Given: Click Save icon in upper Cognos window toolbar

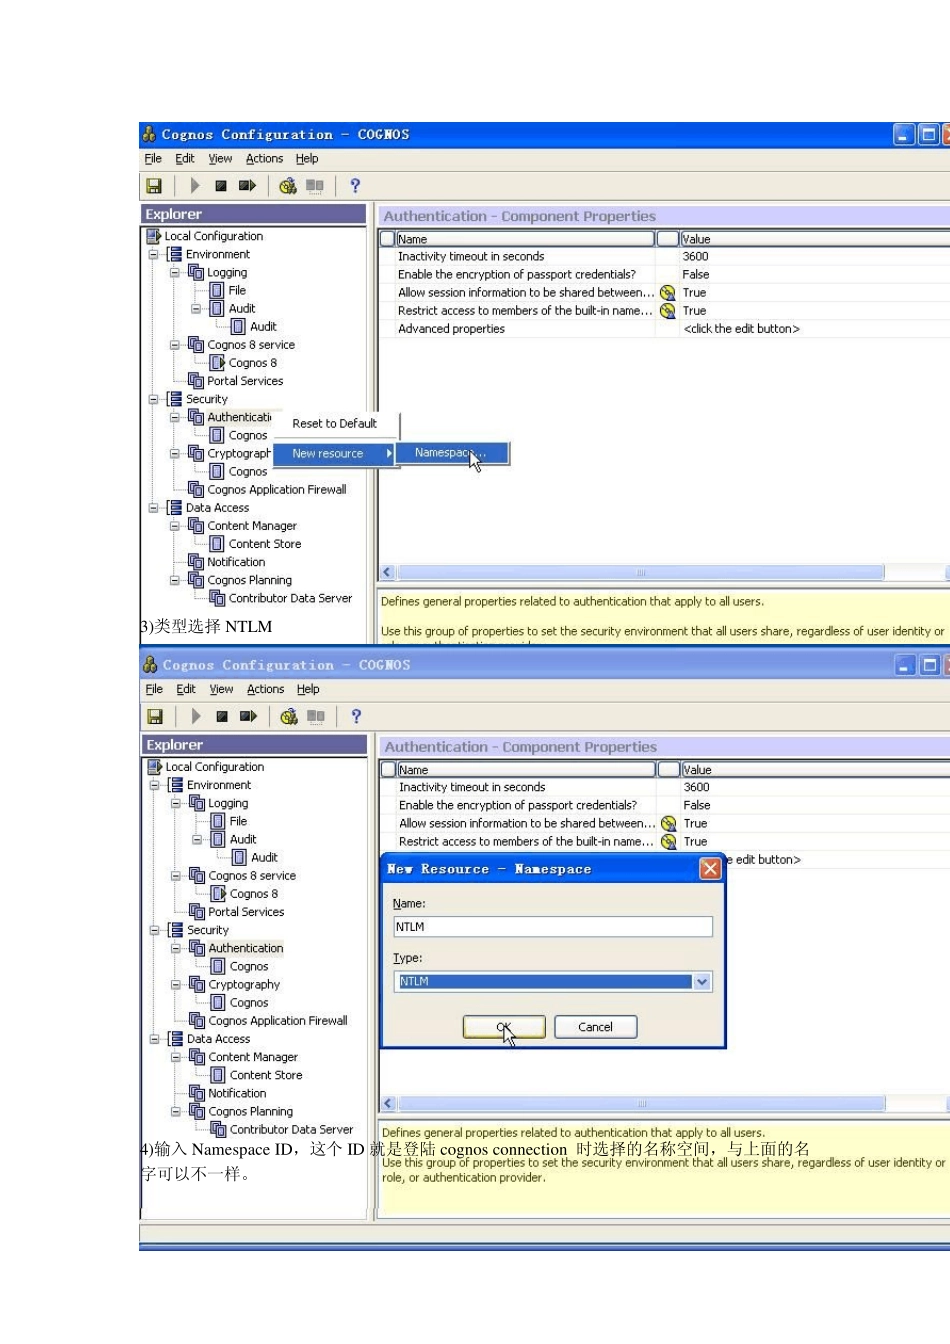Looking at the screenshot, I should coord(154,186).
